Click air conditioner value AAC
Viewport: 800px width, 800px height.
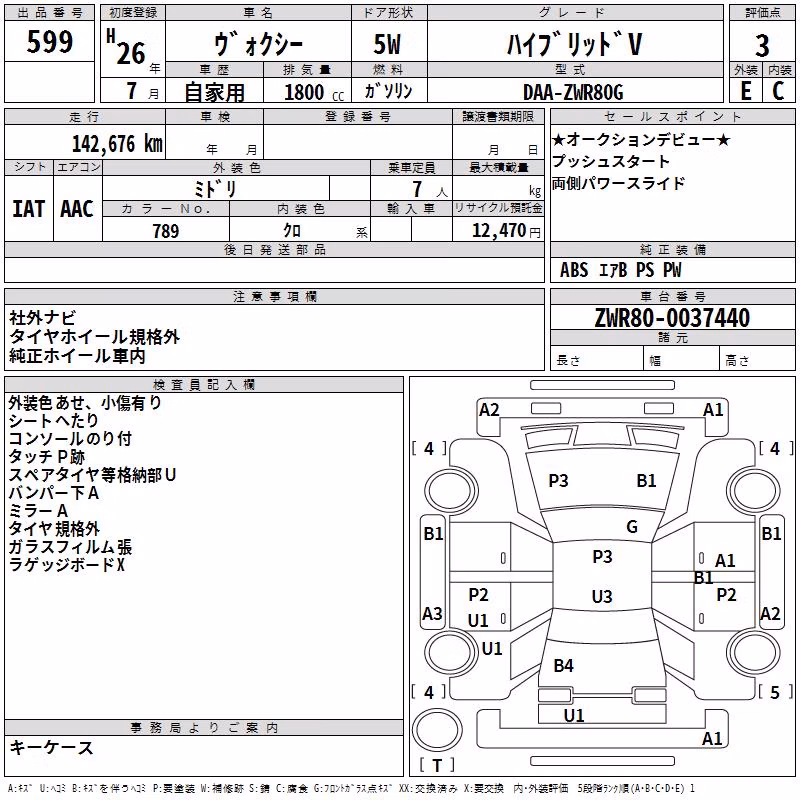pyautogui.click(x=77, y=209)
